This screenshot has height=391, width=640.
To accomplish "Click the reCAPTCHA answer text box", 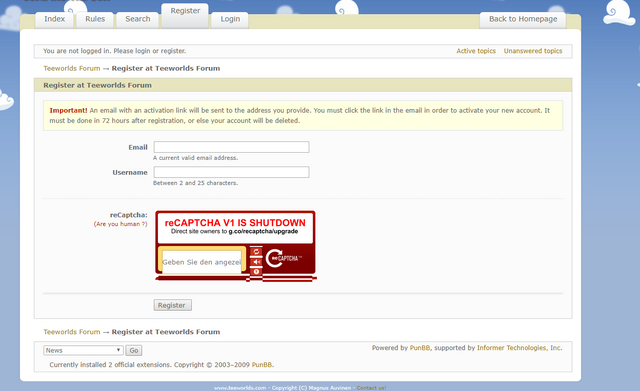I will coord(202,262).
